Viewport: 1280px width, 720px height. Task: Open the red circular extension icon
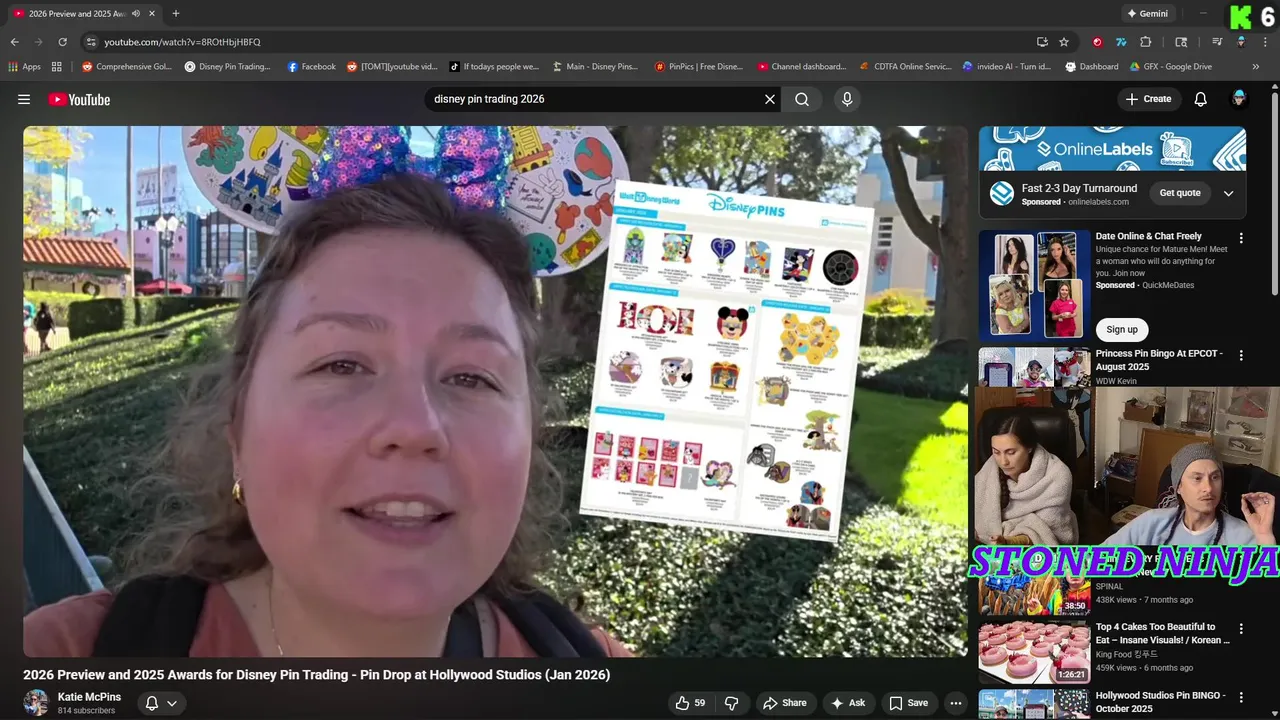coord(1097,42)
